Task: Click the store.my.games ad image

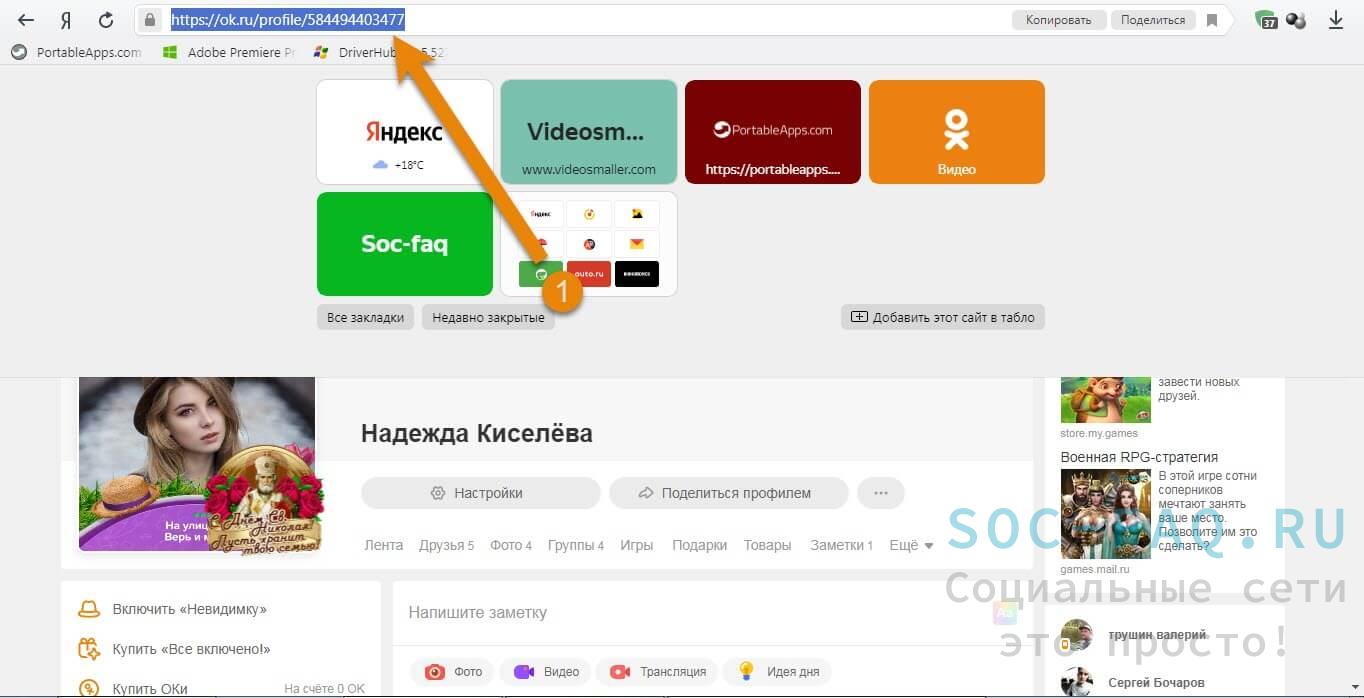Action: pos(1106,400)
